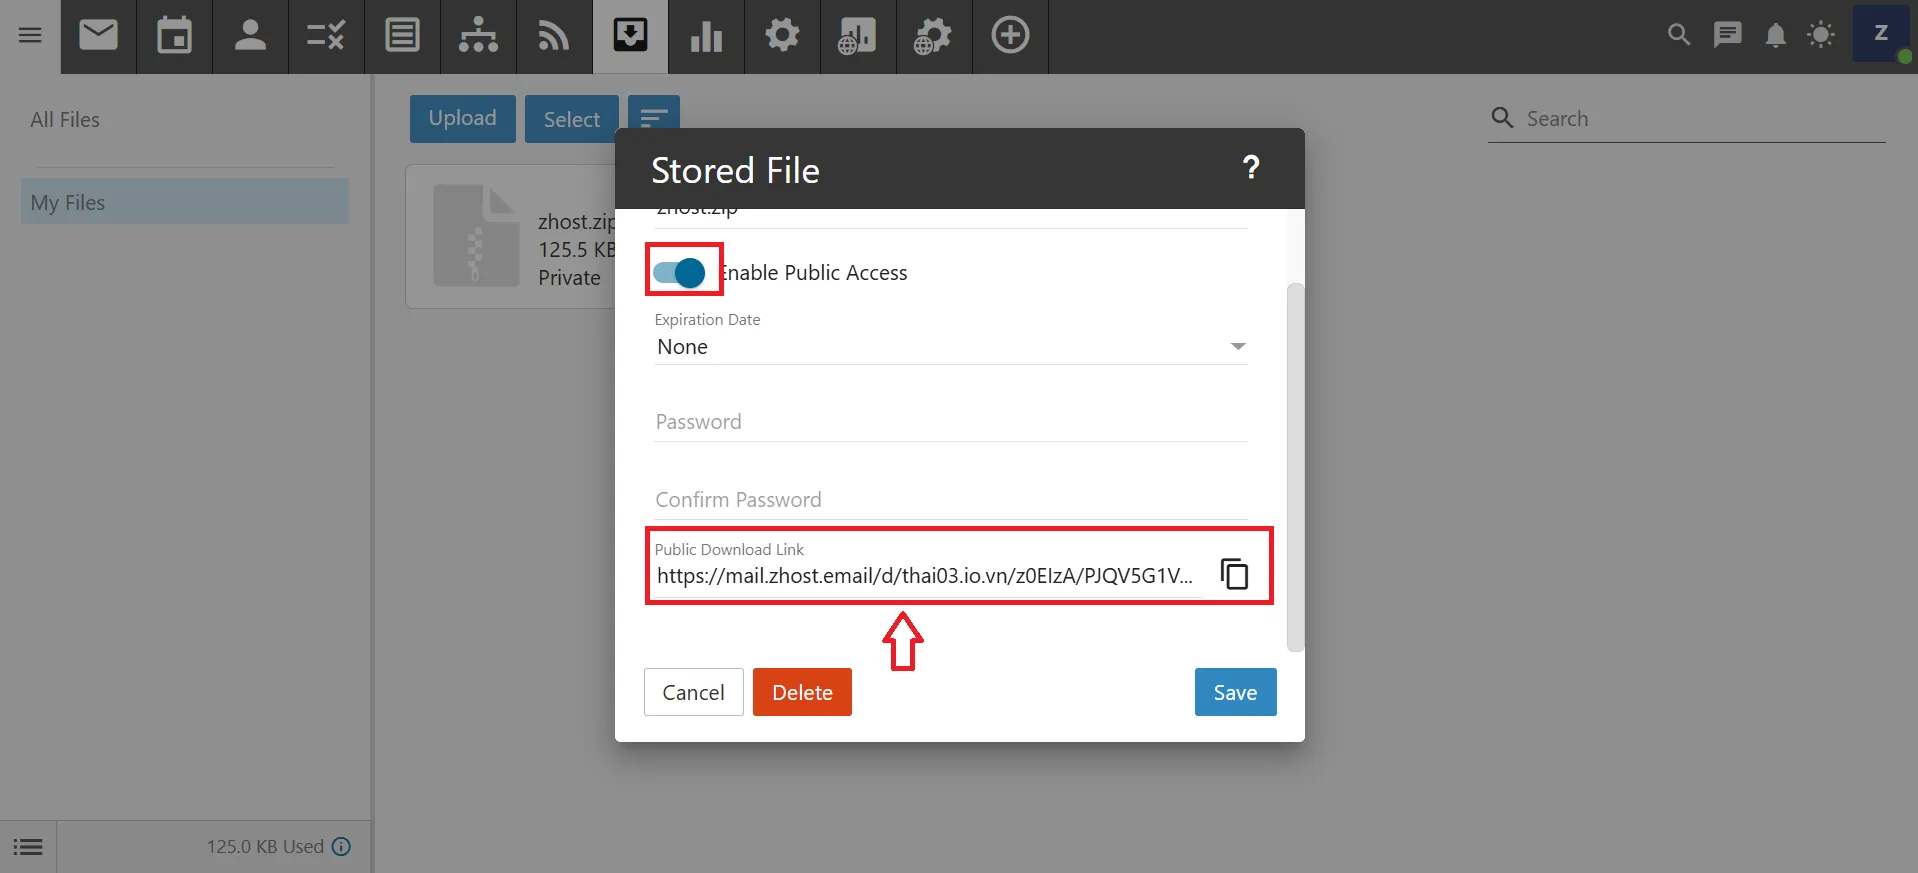
Task: Open the RSS feeds icon
Action: (x=554, y=36)
